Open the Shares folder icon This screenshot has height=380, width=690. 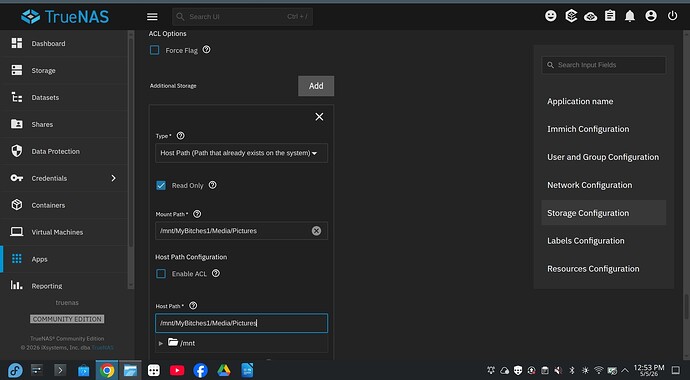click(17, 124)
